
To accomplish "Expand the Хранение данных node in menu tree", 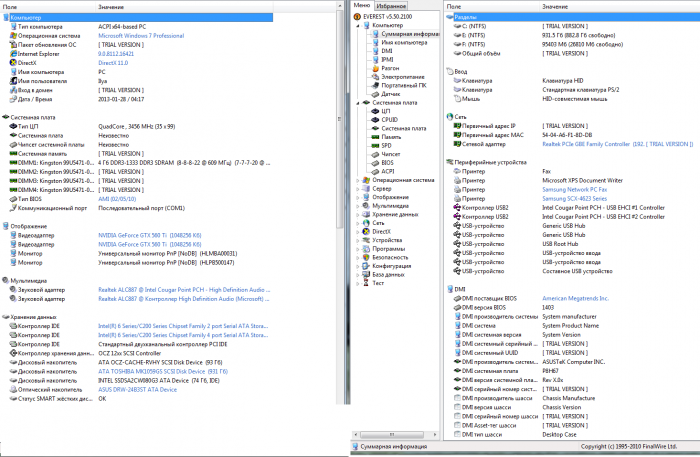I will coord(358,215).
